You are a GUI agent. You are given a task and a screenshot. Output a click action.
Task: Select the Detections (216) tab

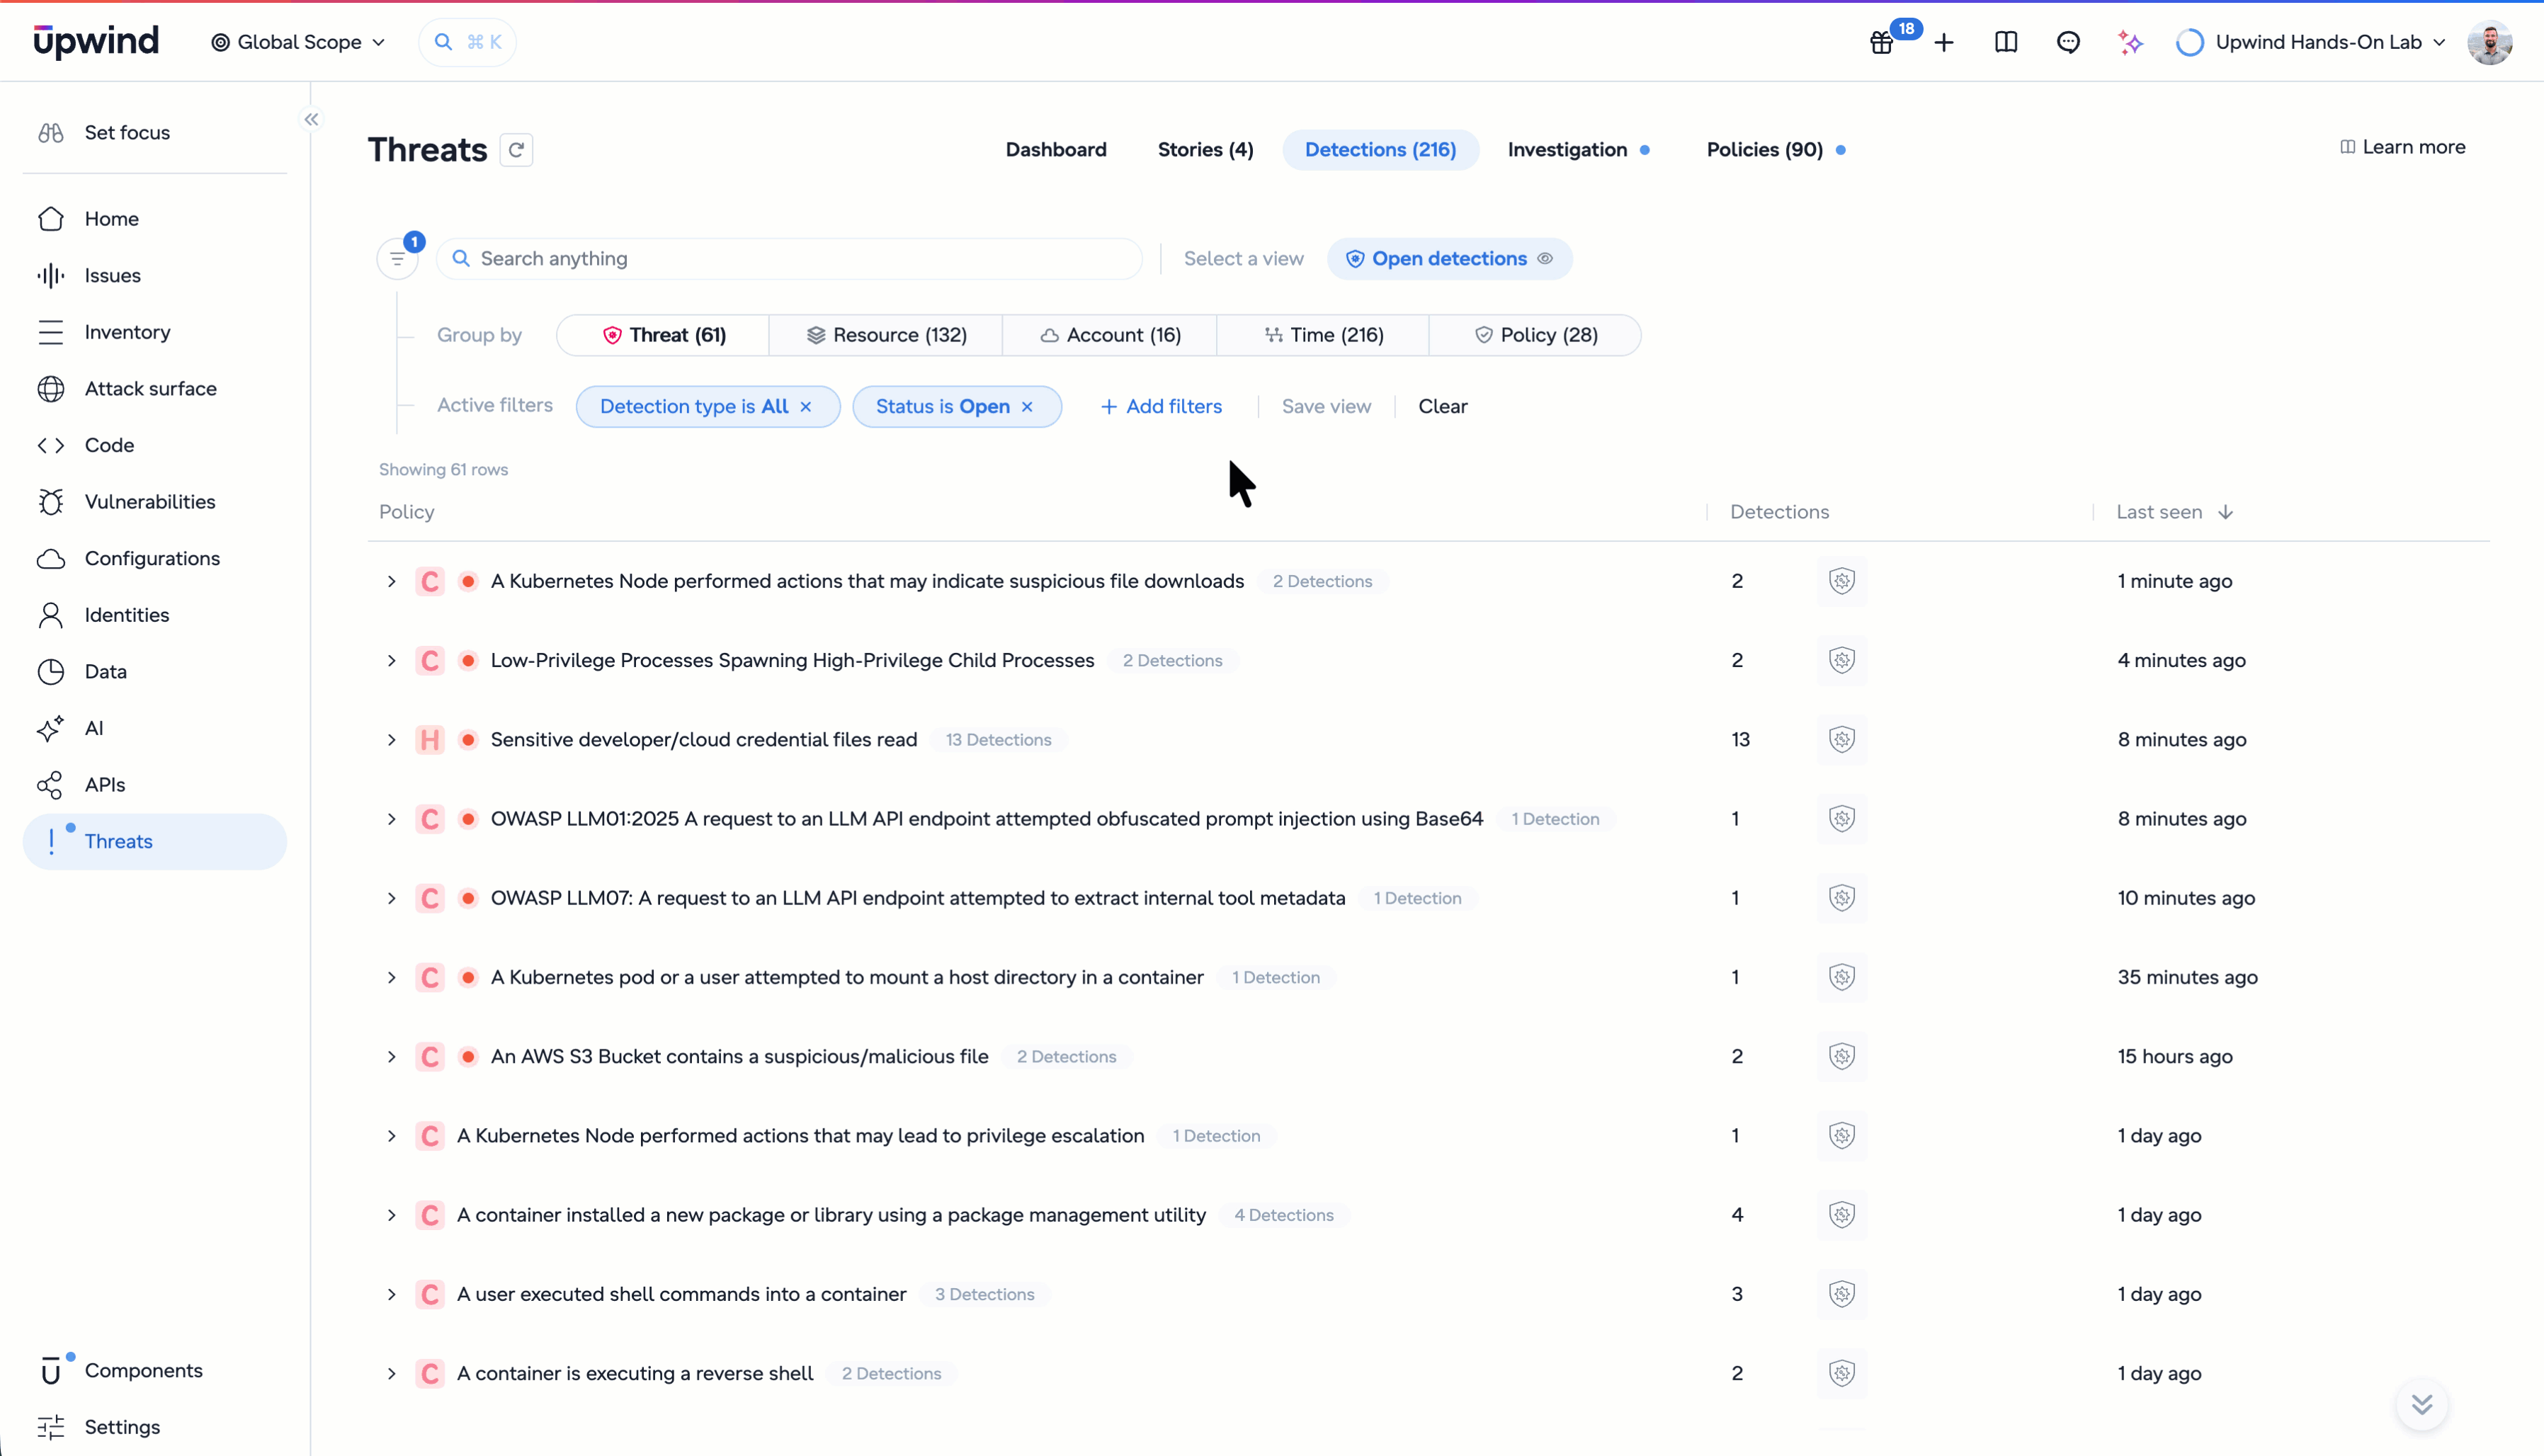click(x=1380, y=150)
